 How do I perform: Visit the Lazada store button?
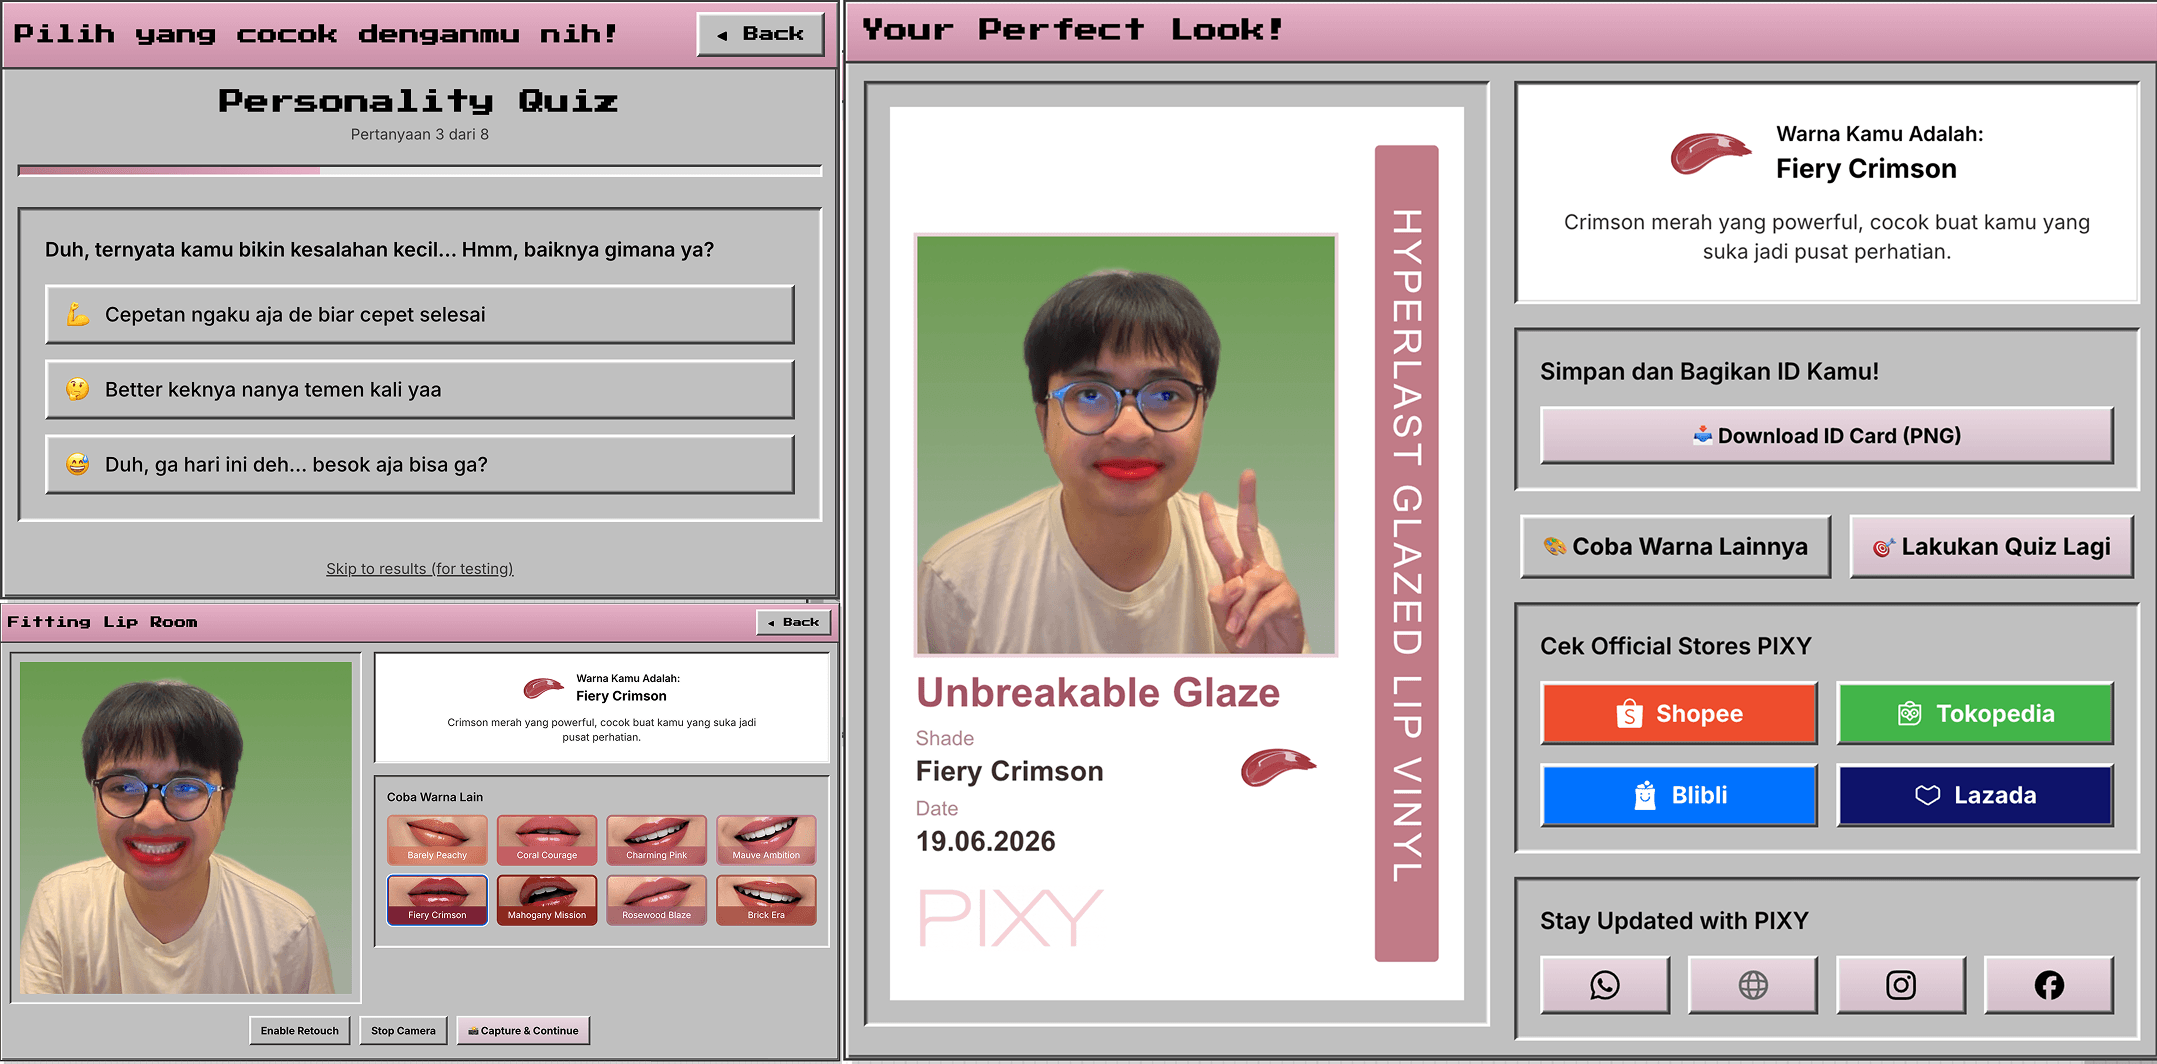(1975, 795)
